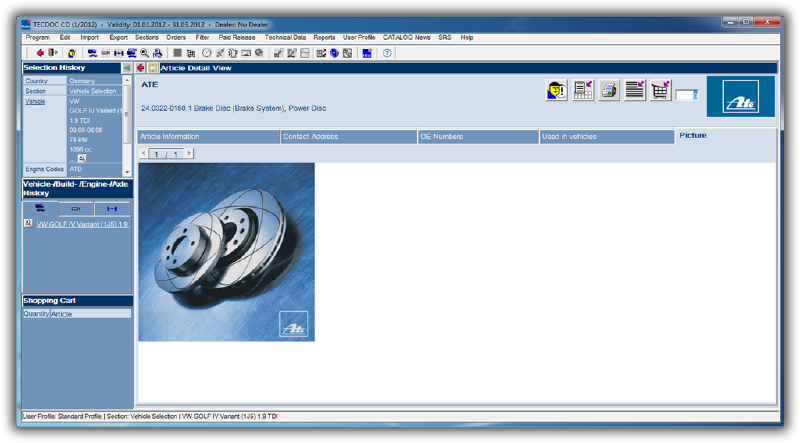This screenshot has width=800, height=443.
Task: Select the axle history tab
Action: click(112, 208)
